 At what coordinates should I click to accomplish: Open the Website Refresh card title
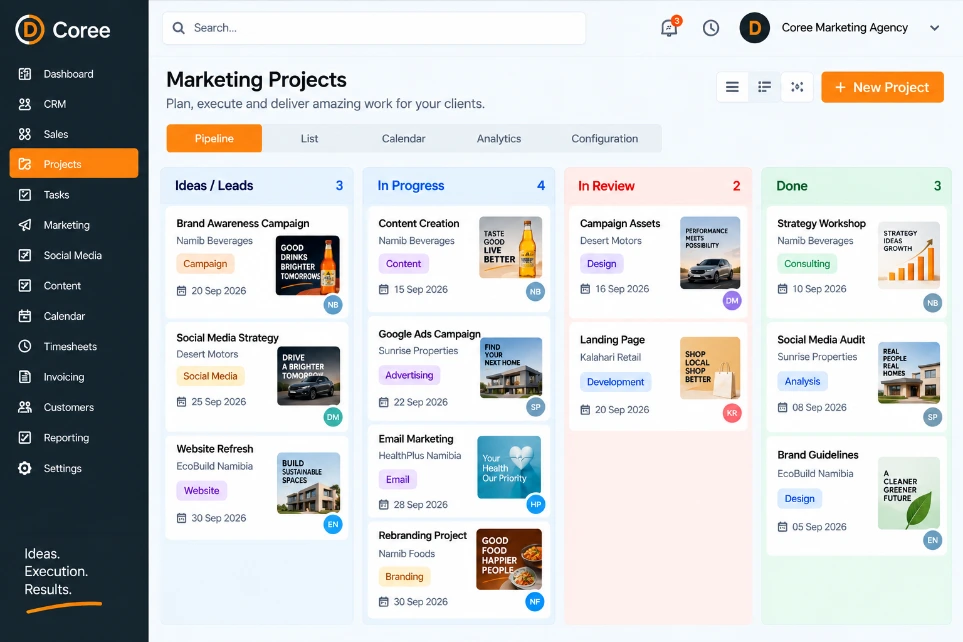click(x=215, y=448)
